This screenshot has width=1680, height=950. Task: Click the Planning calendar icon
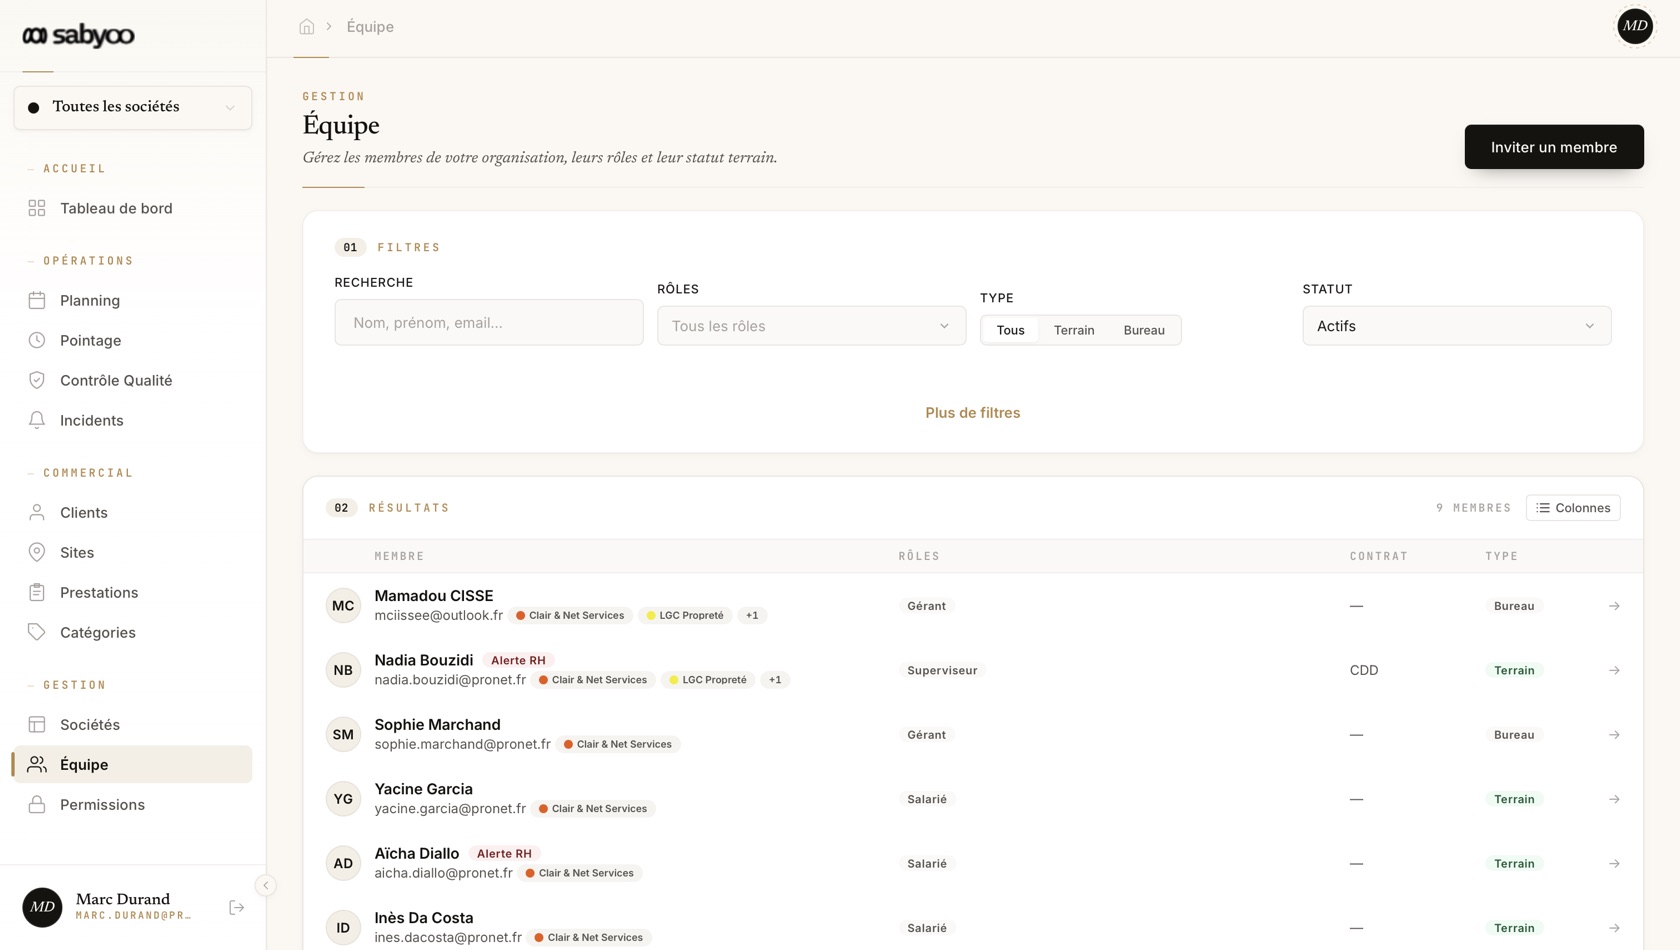[37, 300]
